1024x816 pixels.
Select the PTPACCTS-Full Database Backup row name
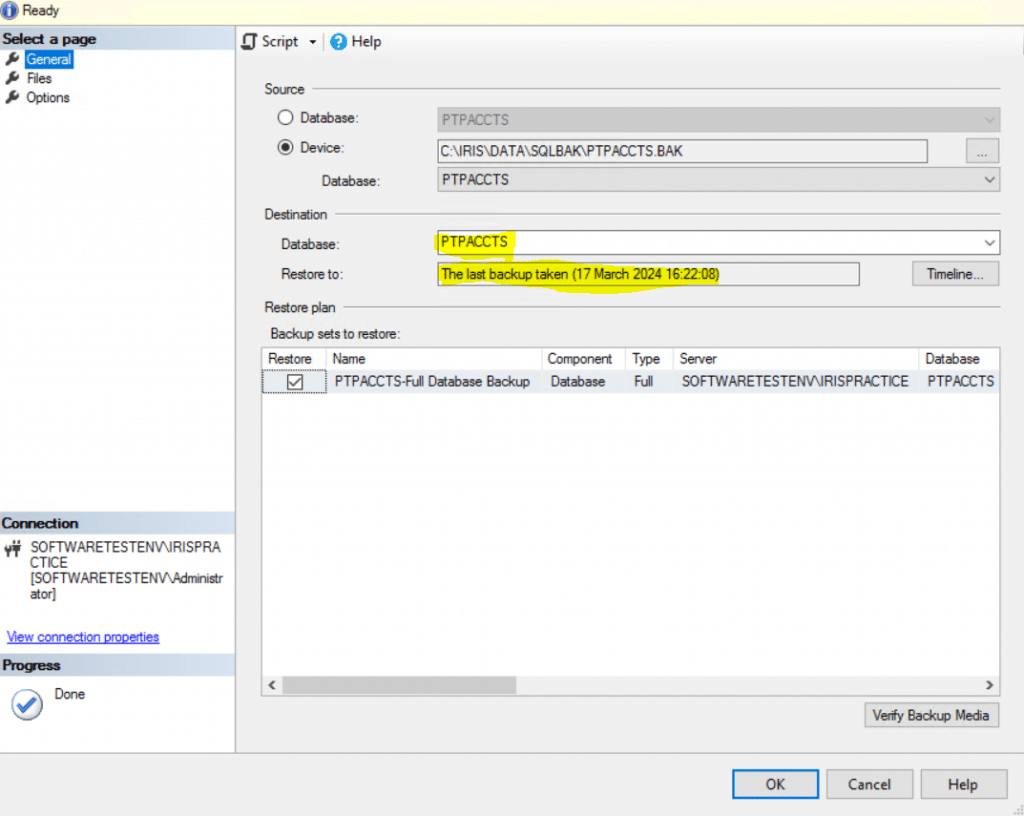tap(432, 382)
